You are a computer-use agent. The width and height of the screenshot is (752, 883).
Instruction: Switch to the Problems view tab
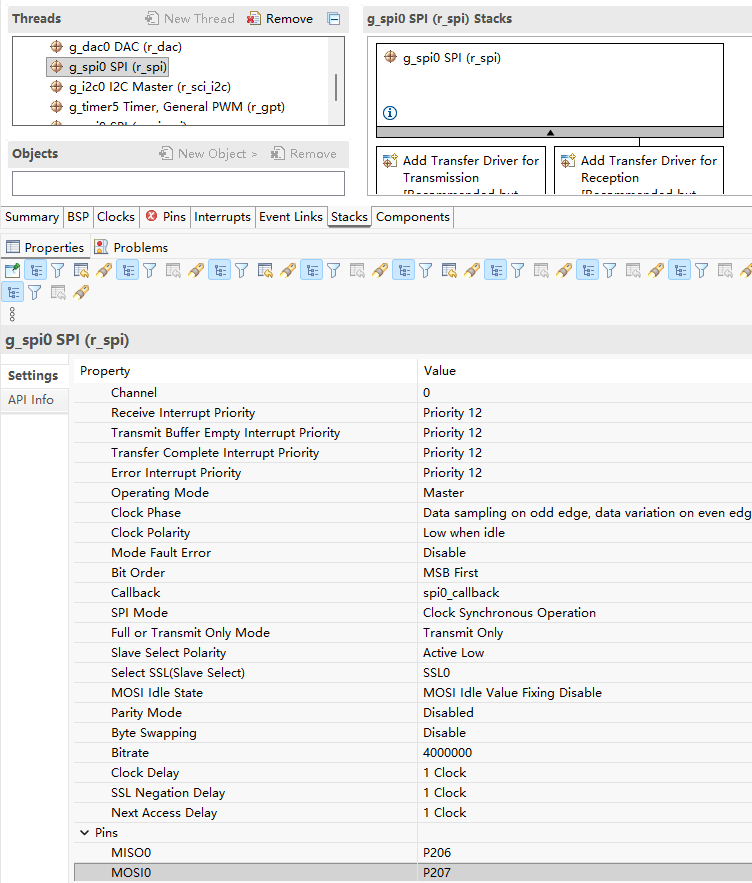[131, 247]
